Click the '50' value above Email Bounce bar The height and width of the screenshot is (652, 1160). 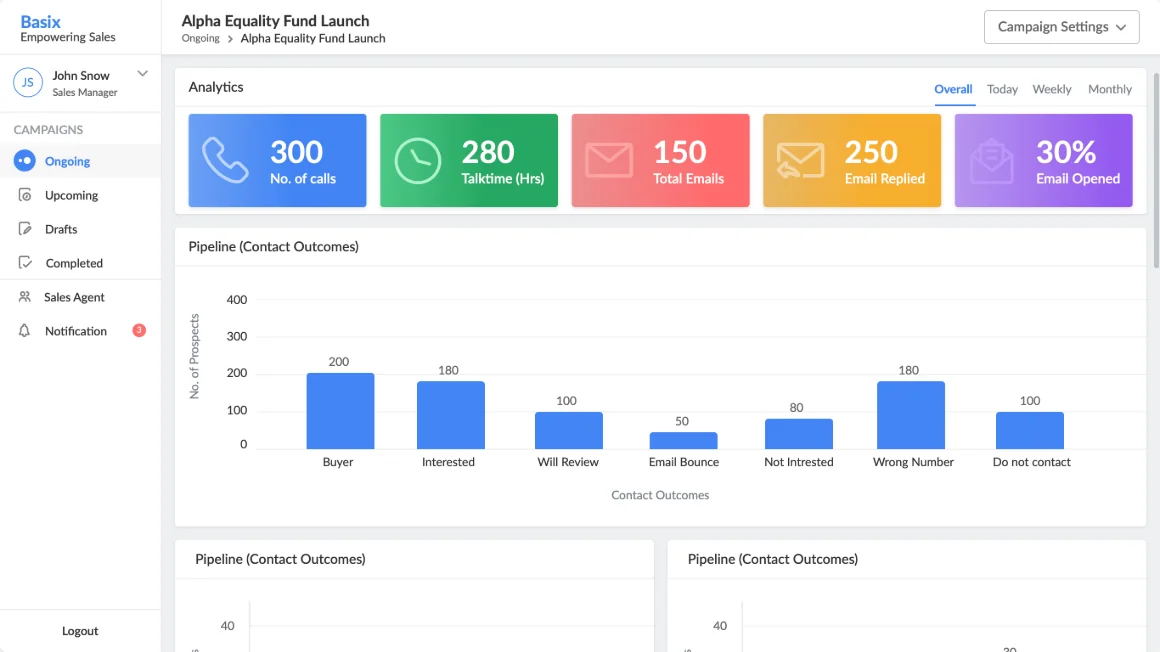(x=682, y=421)
